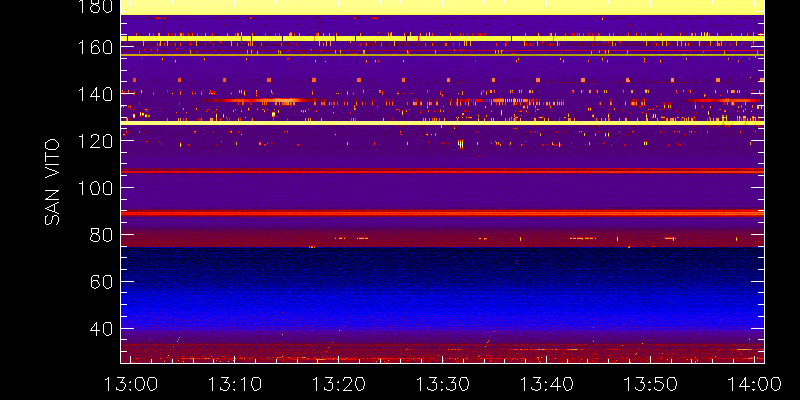Image resolution: width=800 pixels, height=400 pixels.
Task: Click the 120 frequency axis label
Action: 94,141
